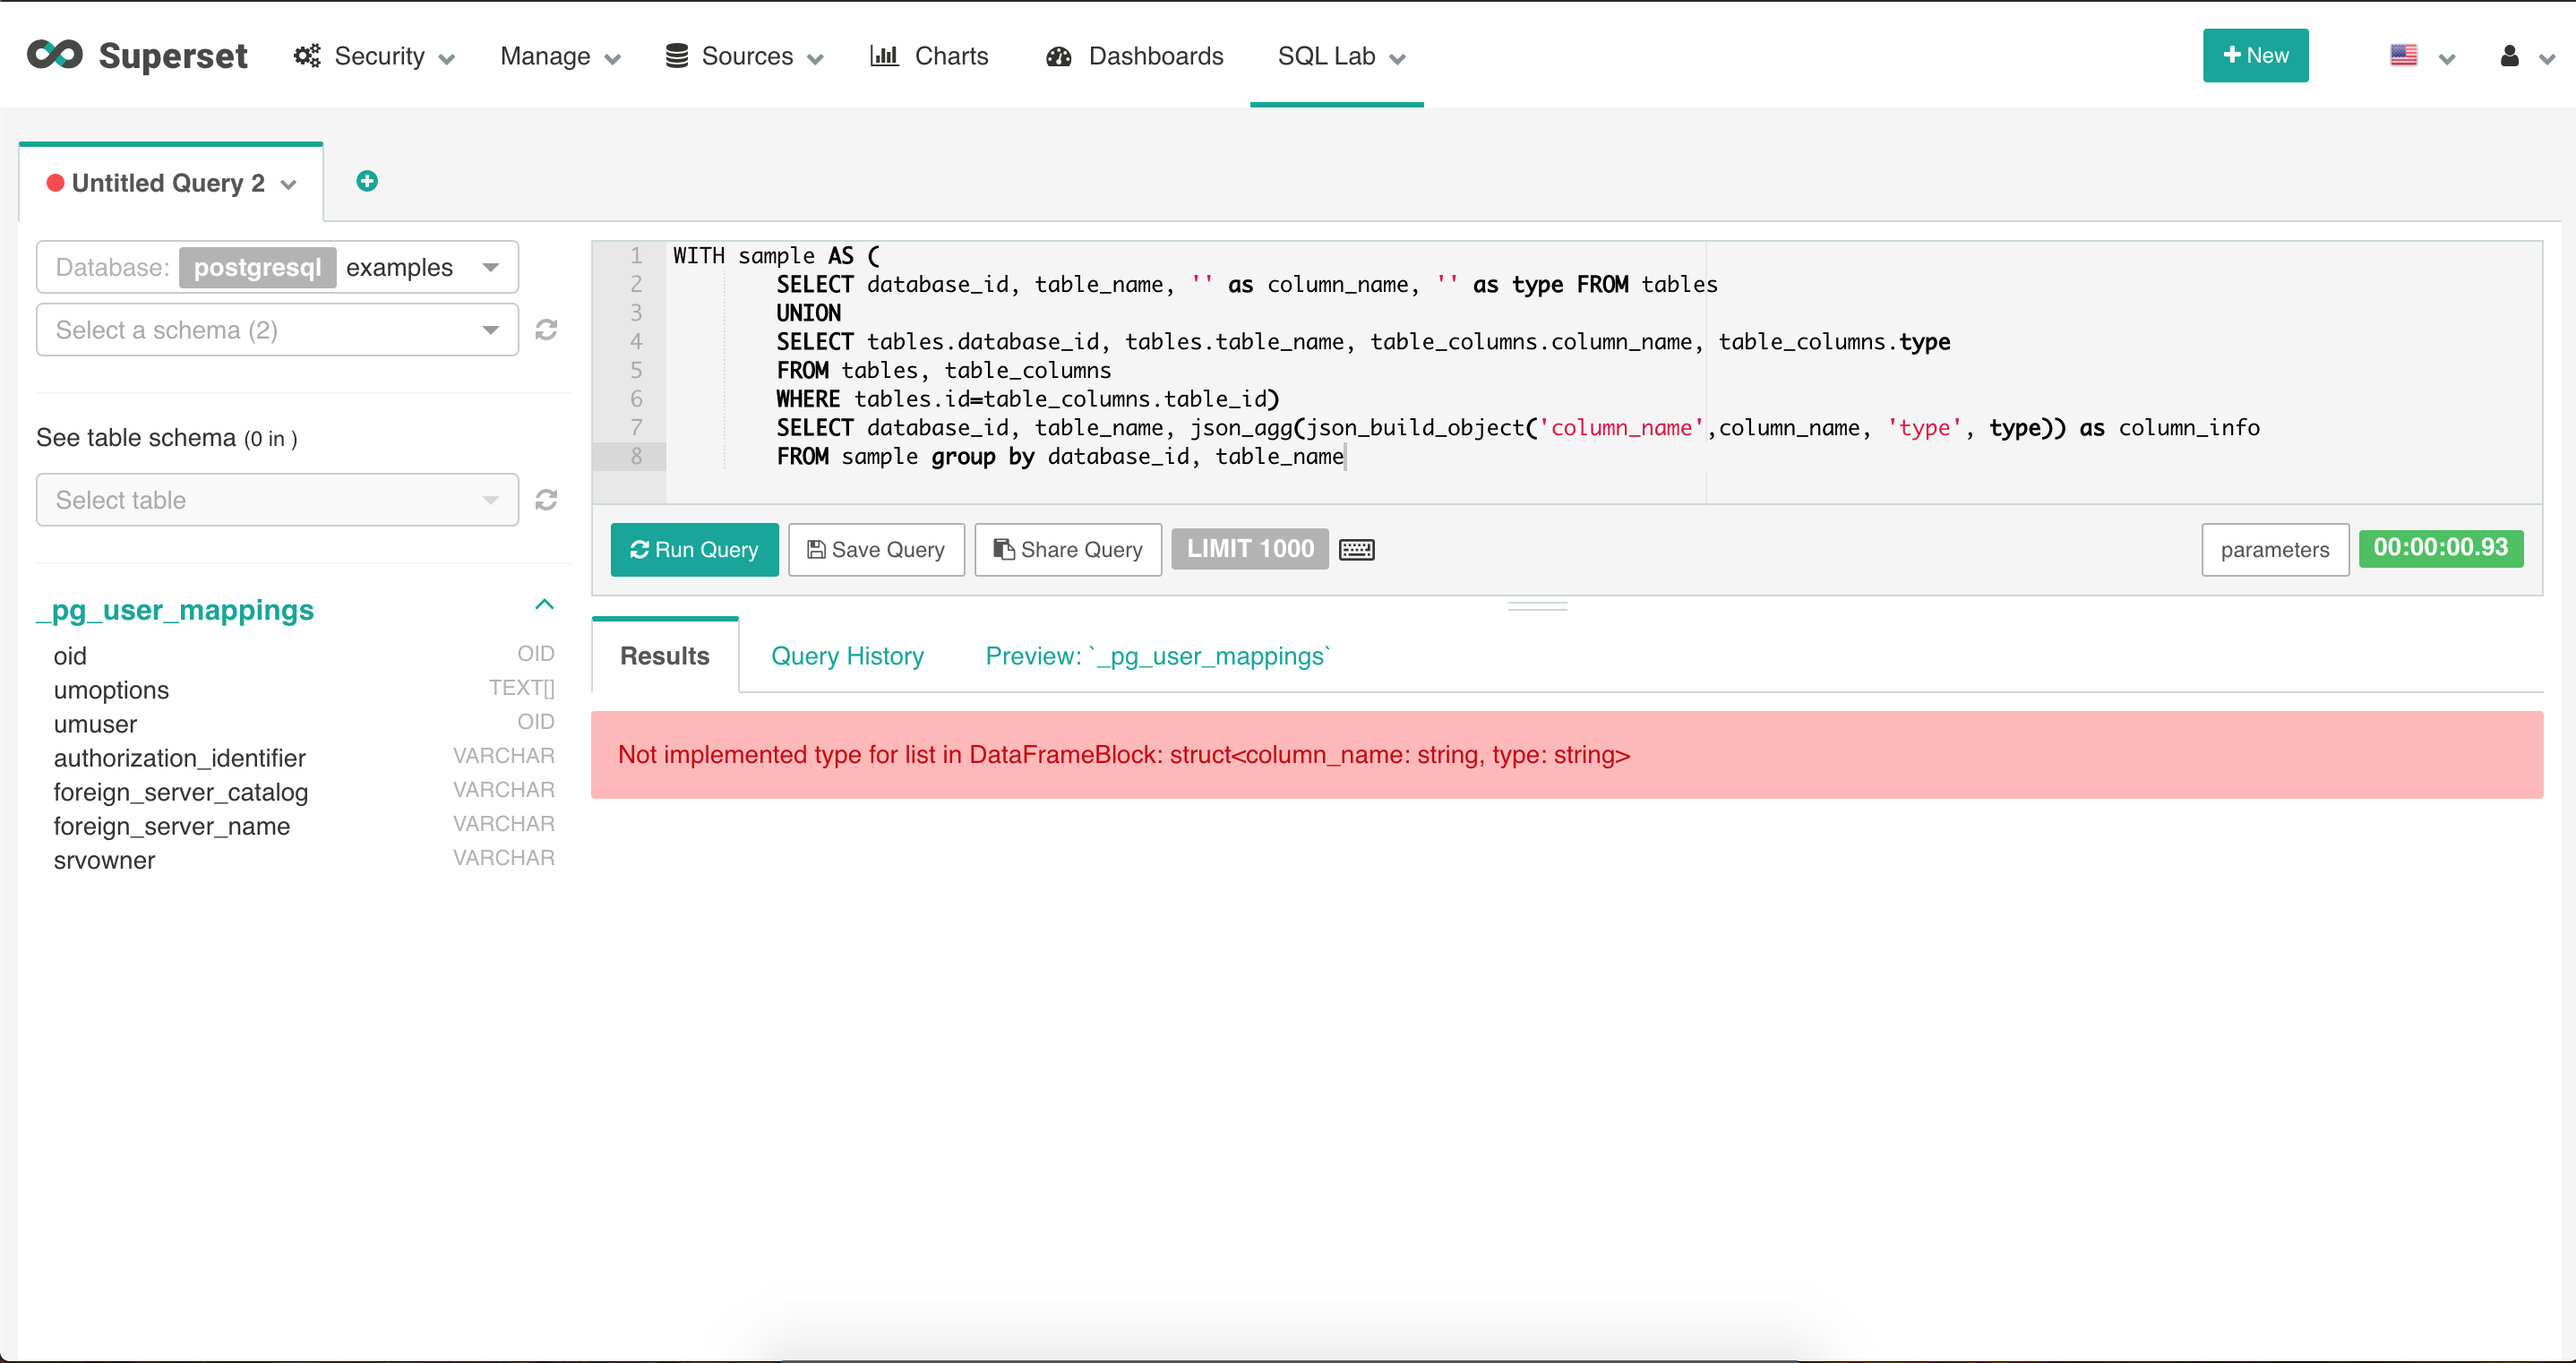Click the Dashboards gauge icon

1058,56
